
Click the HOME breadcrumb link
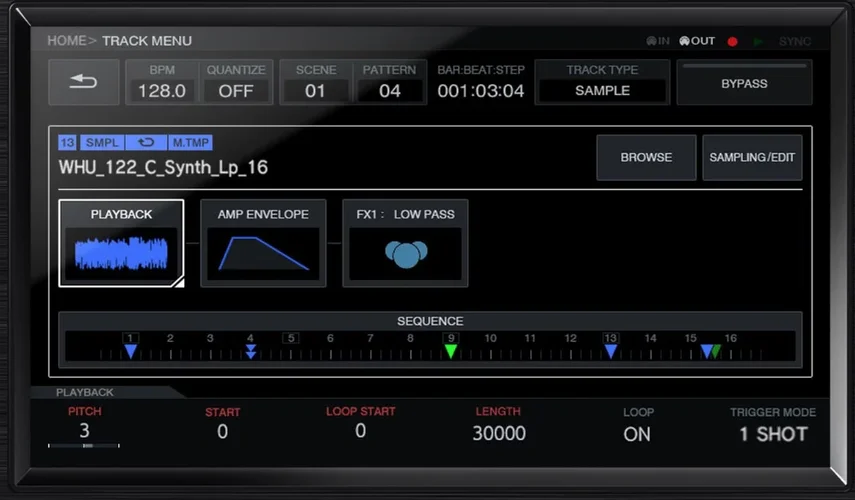[x=67, y=41]
